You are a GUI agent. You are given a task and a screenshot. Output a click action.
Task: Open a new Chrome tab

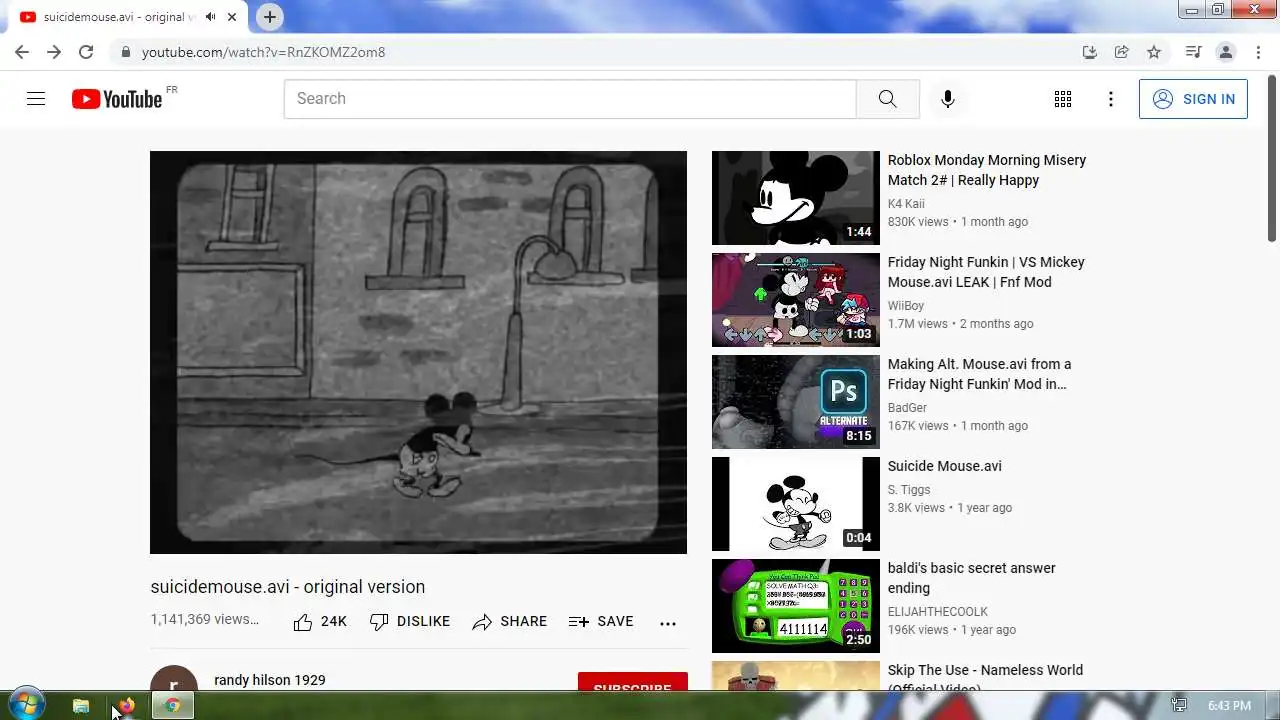point(270,17)
